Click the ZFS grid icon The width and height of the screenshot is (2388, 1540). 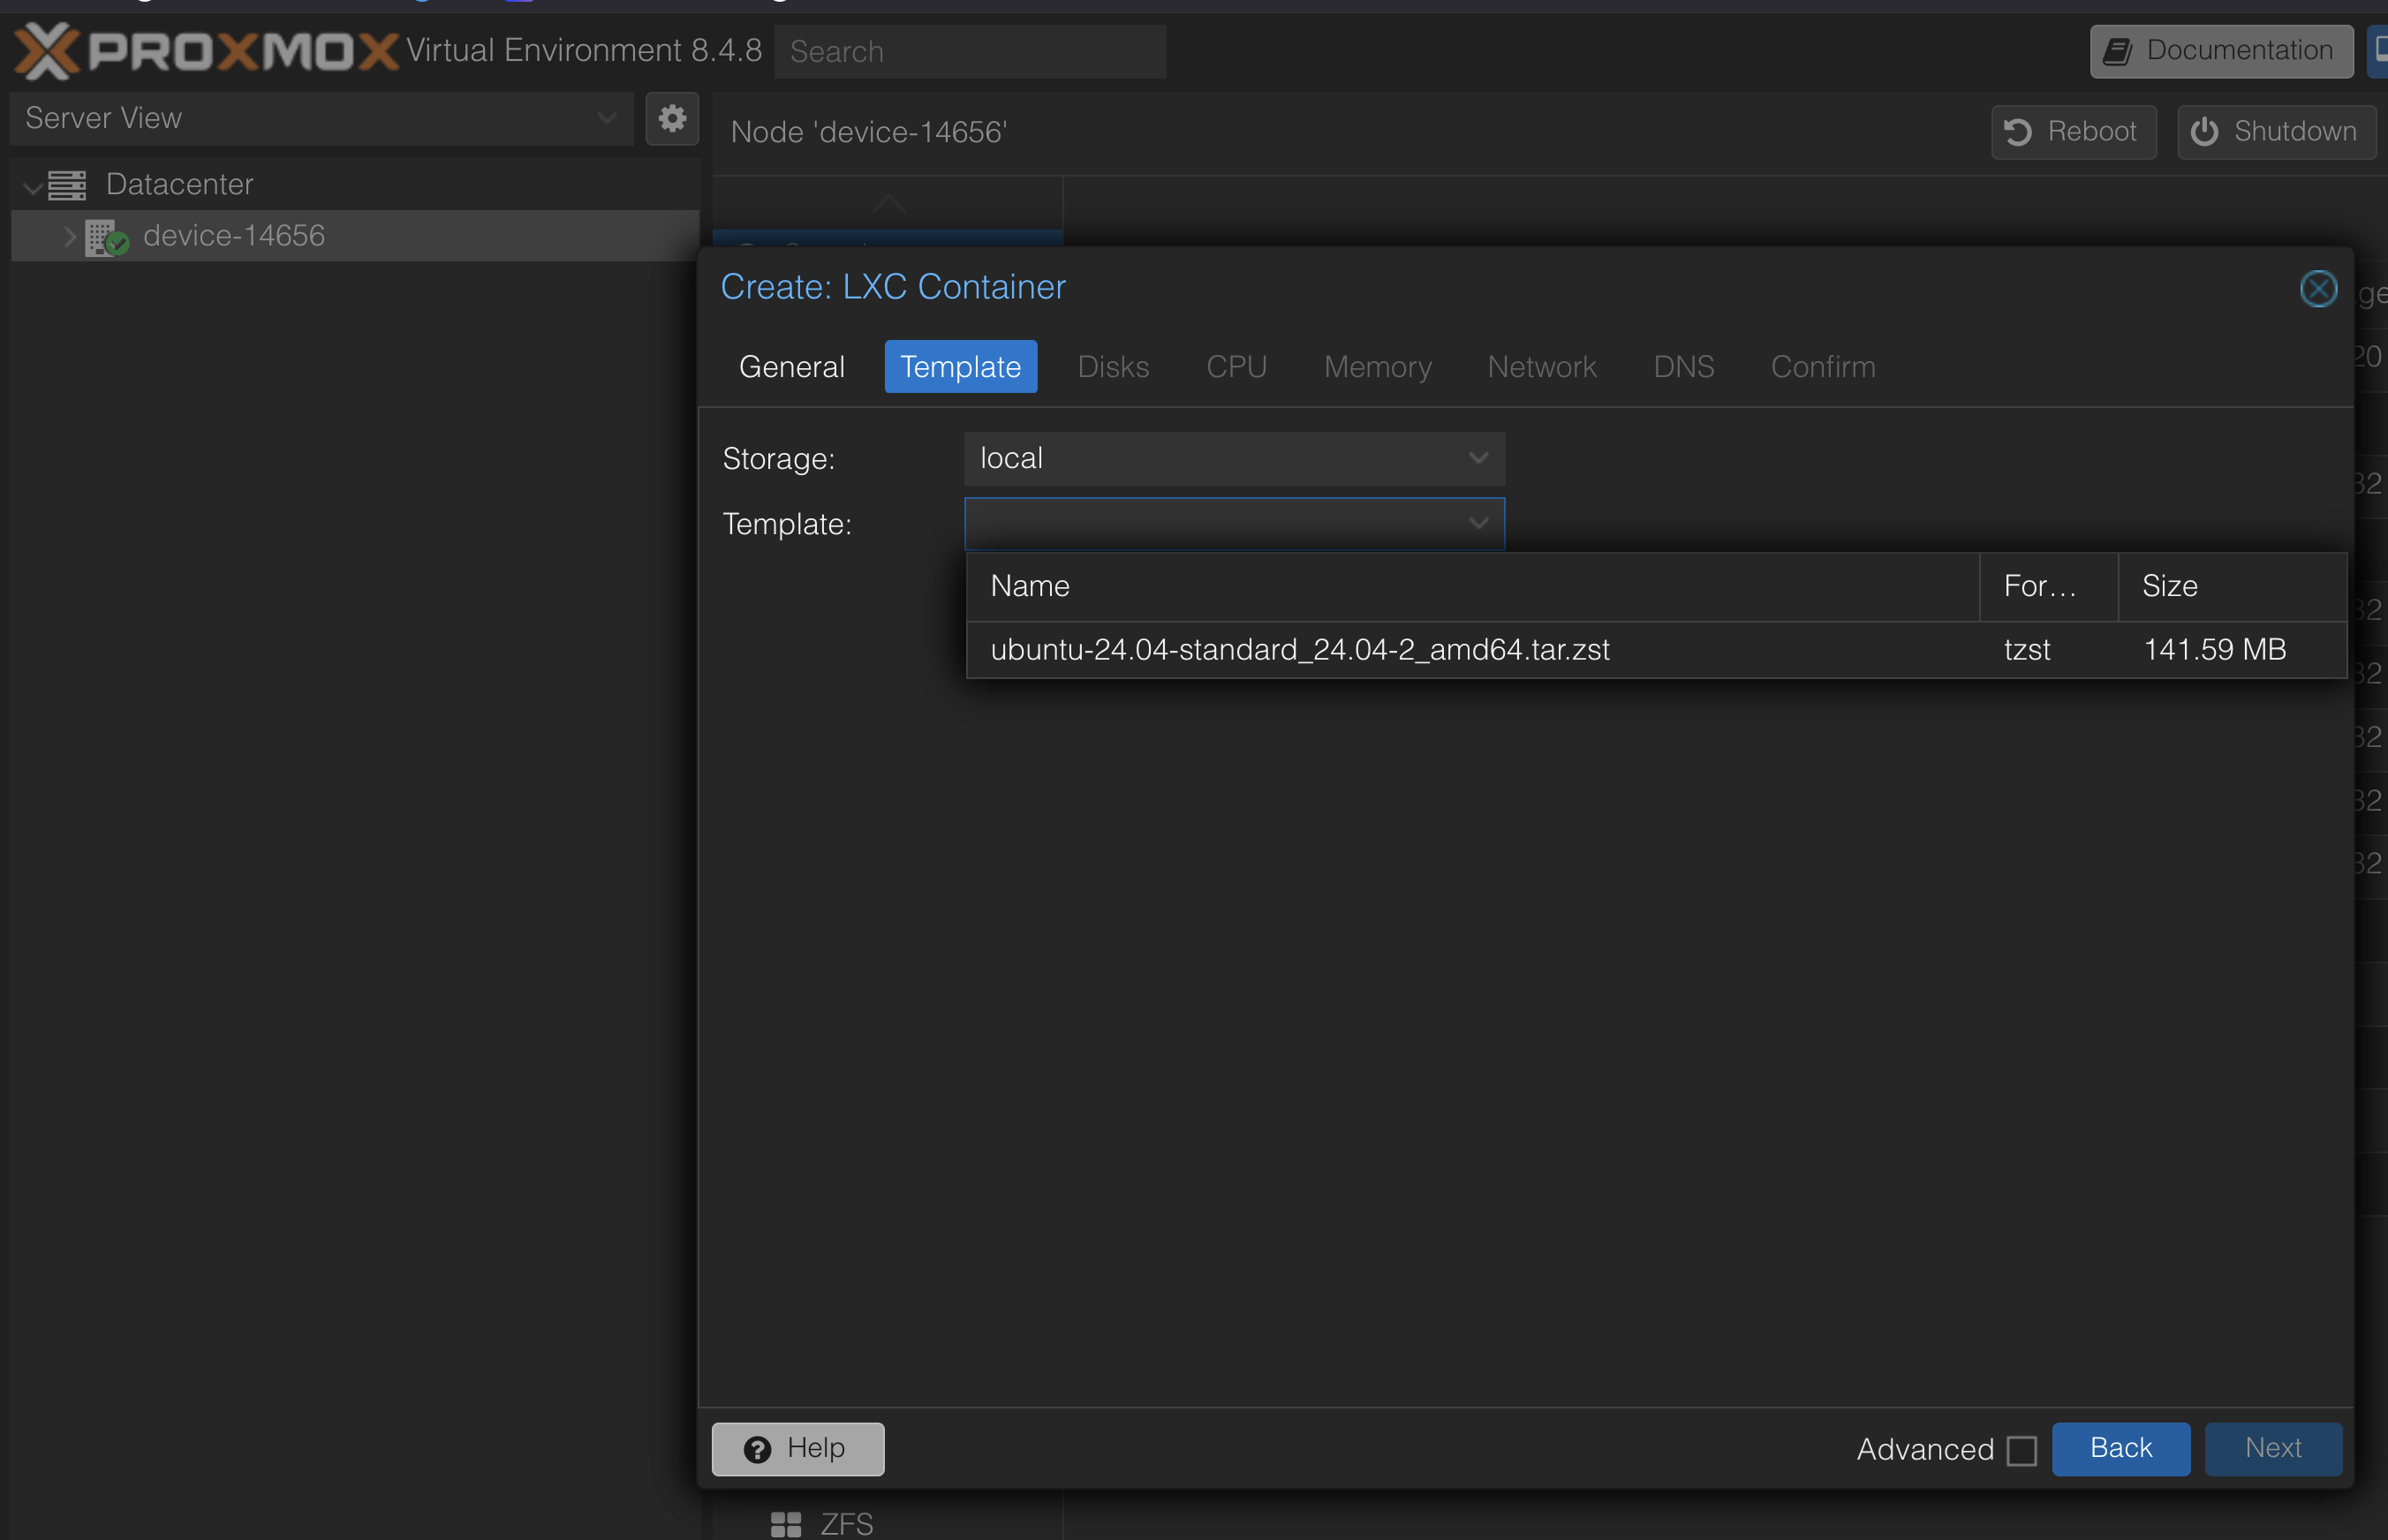click(785, 1523)
